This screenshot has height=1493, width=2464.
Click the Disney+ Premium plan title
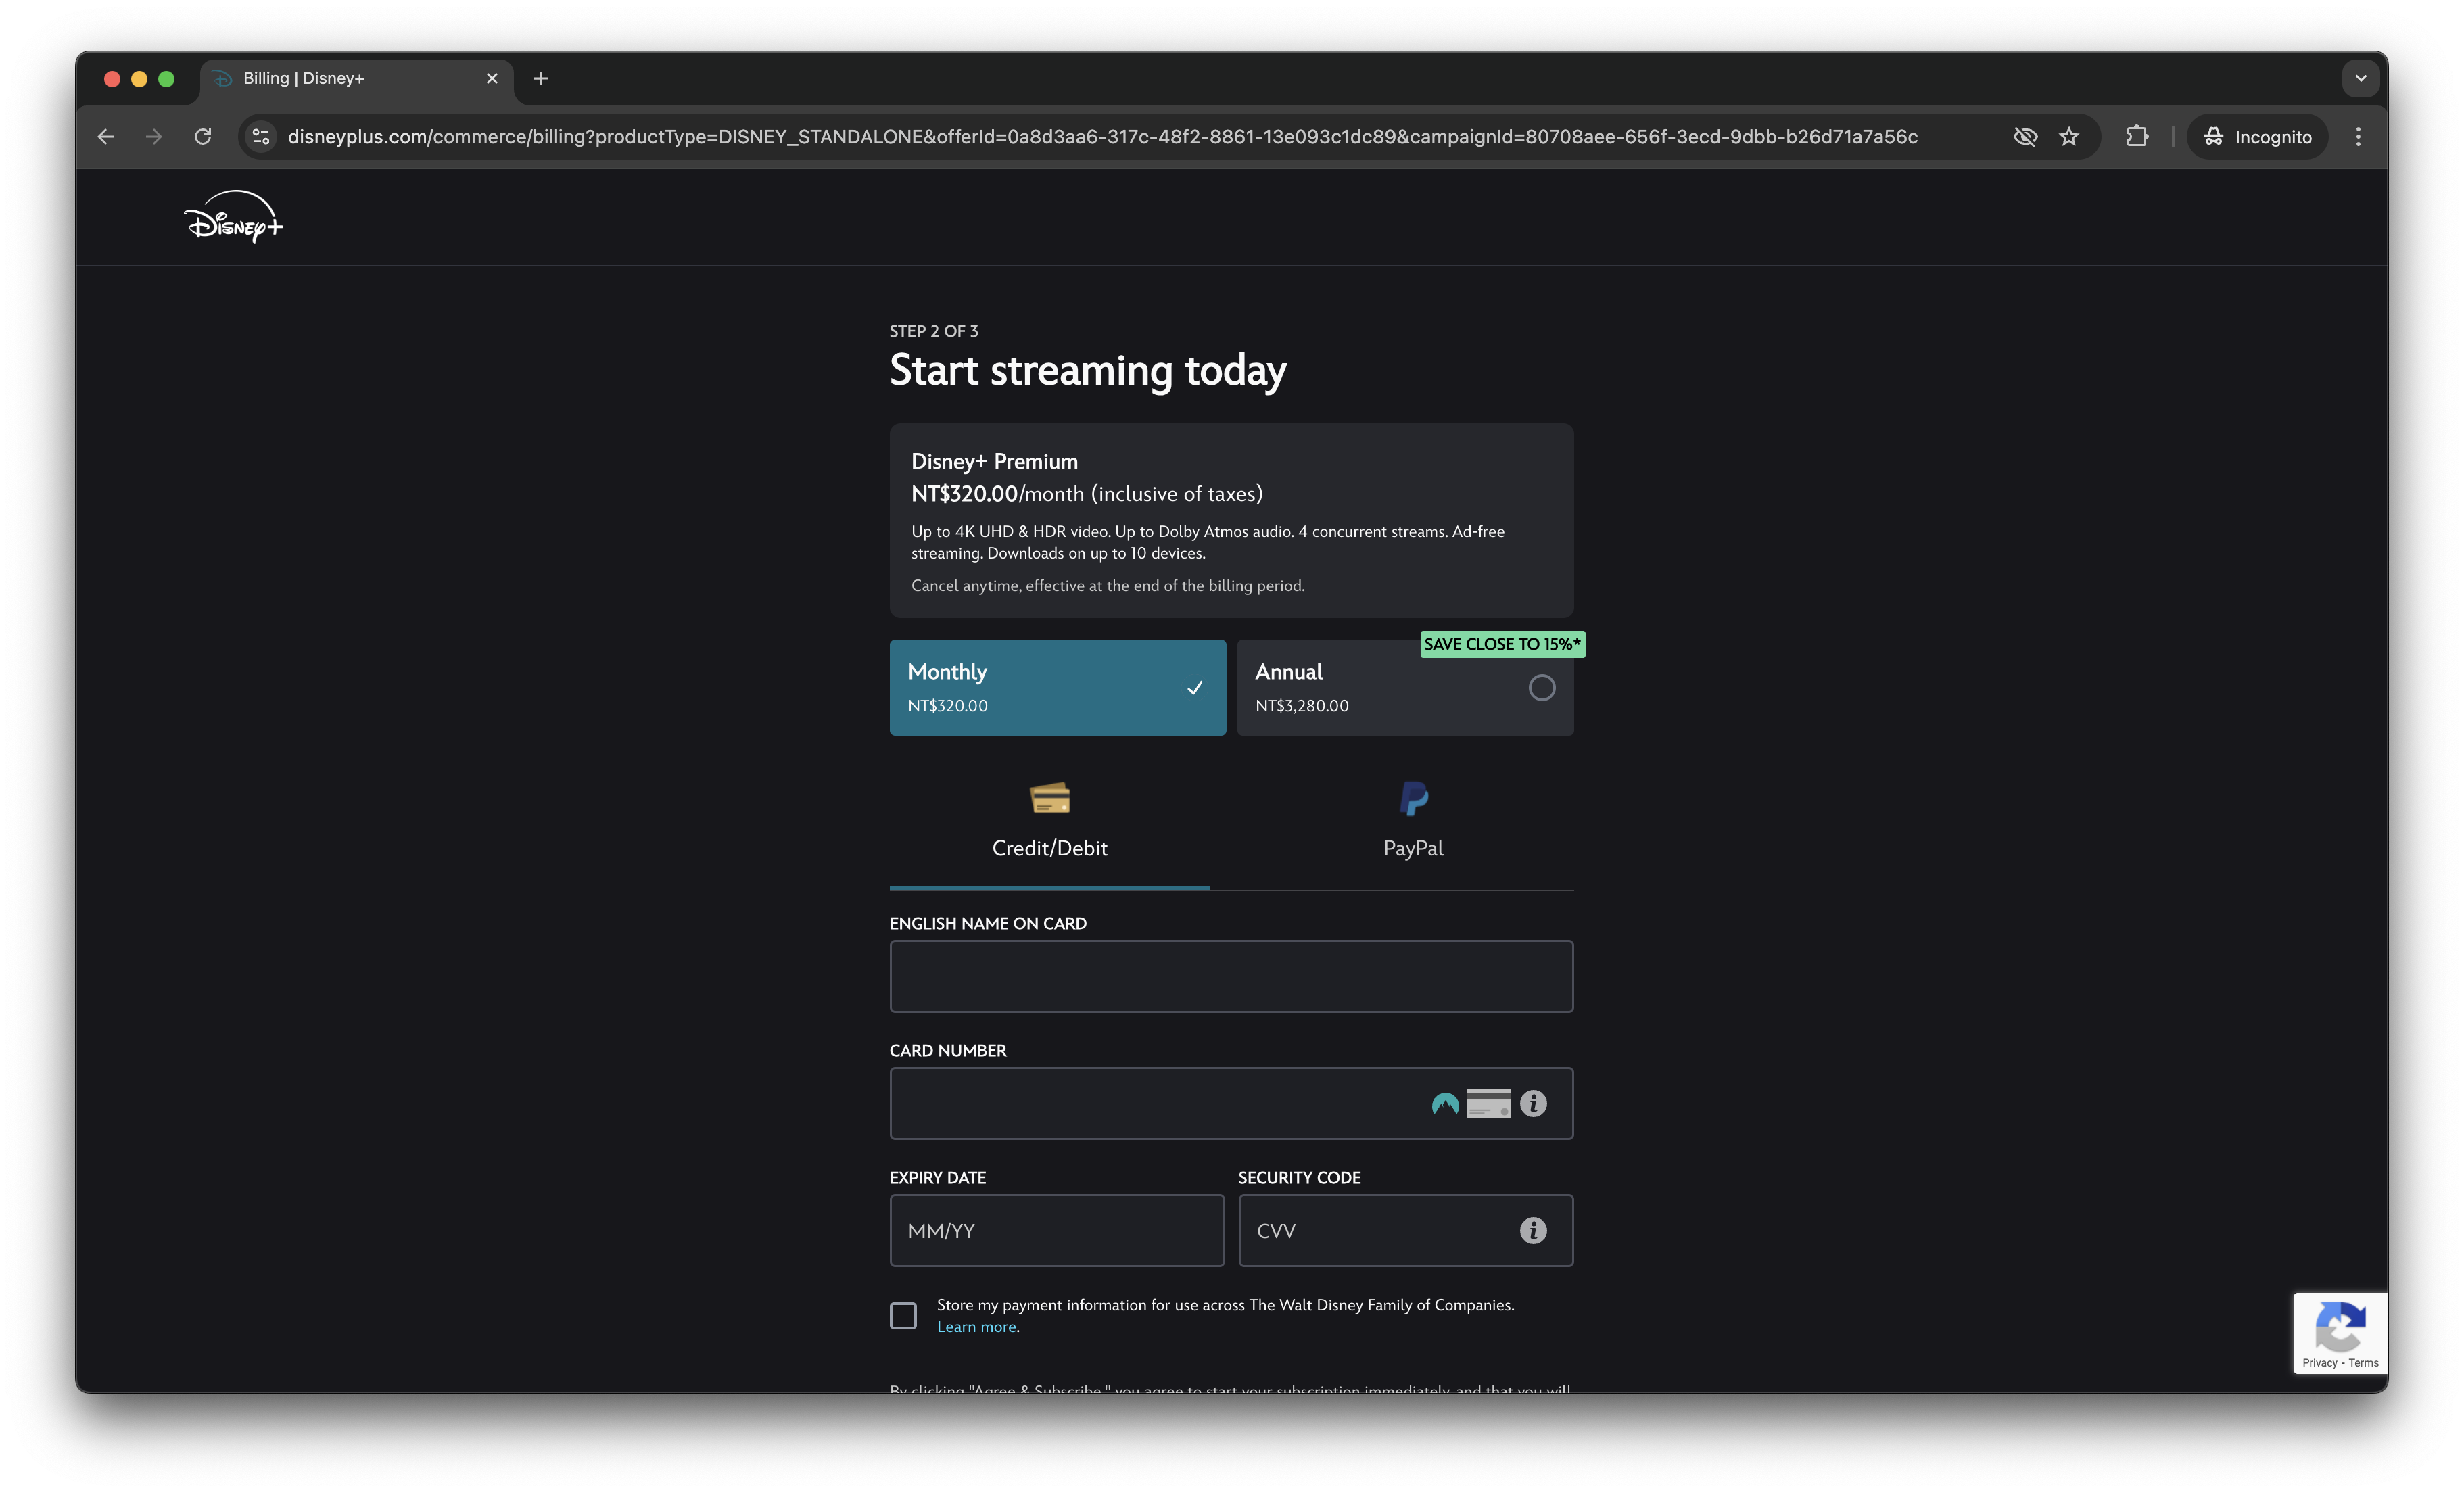994,461
